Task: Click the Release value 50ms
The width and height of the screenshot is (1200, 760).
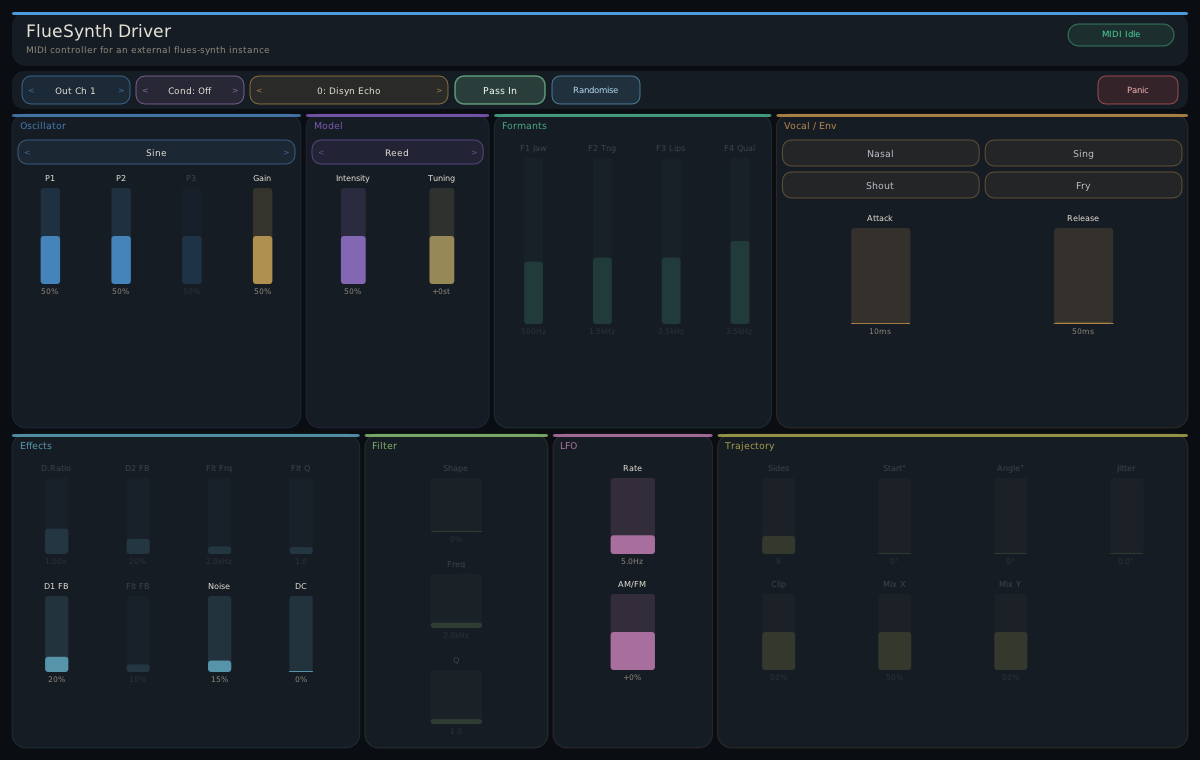Action: [x=1083, y=332]
